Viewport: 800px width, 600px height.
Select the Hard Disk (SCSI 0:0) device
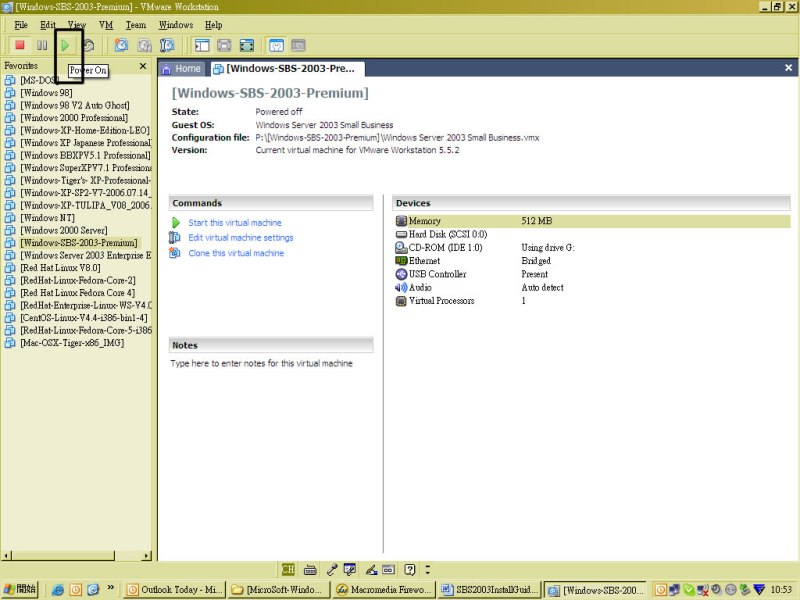(447, 234)
